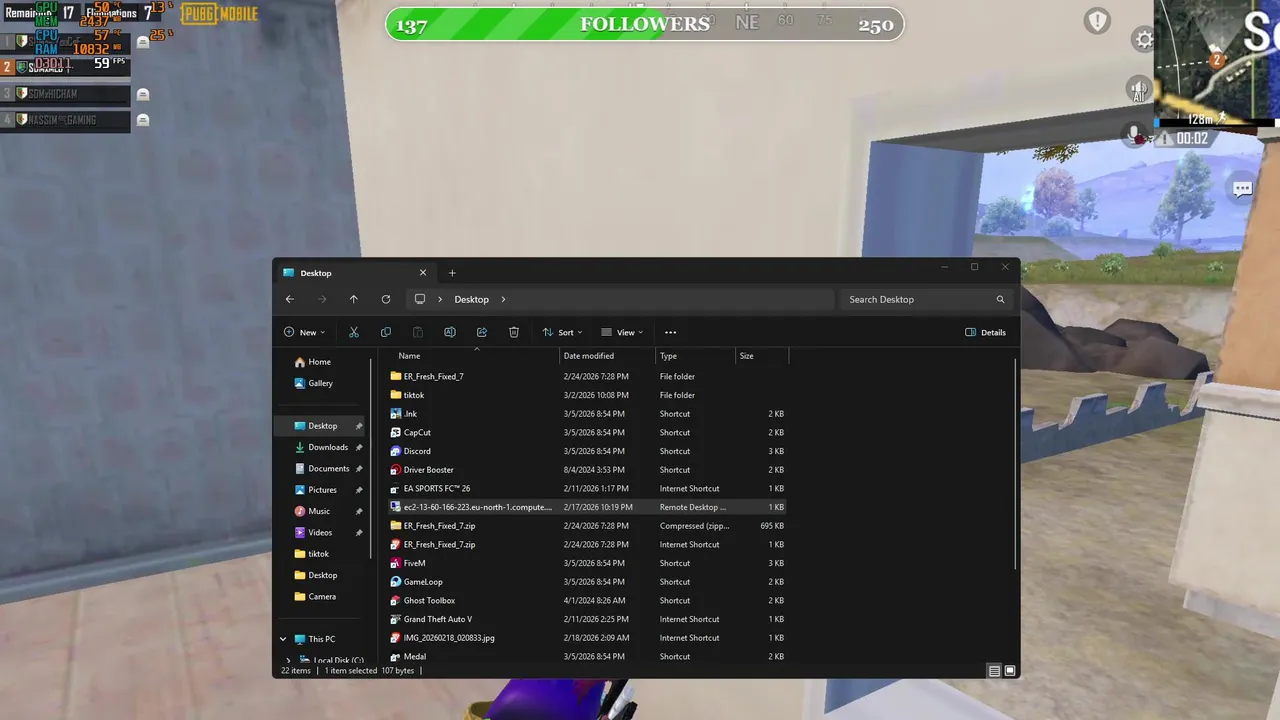Copy the selected item via toolbar icon
The width and height of the screenshot is (1280, 720).
point(386,332)
